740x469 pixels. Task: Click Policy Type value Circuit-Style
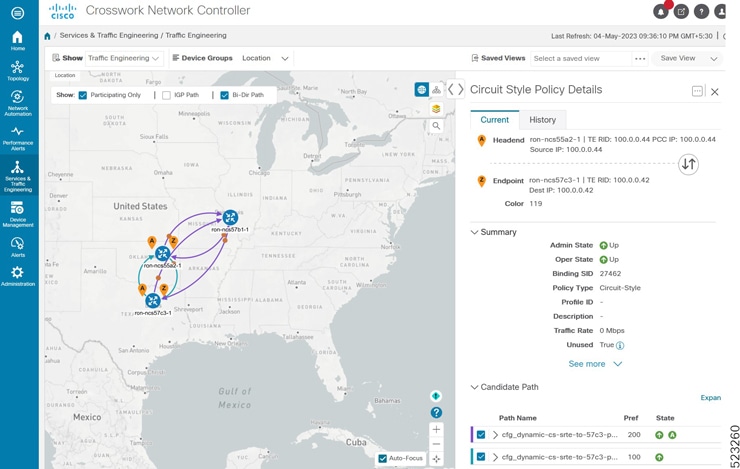point(620,288)
